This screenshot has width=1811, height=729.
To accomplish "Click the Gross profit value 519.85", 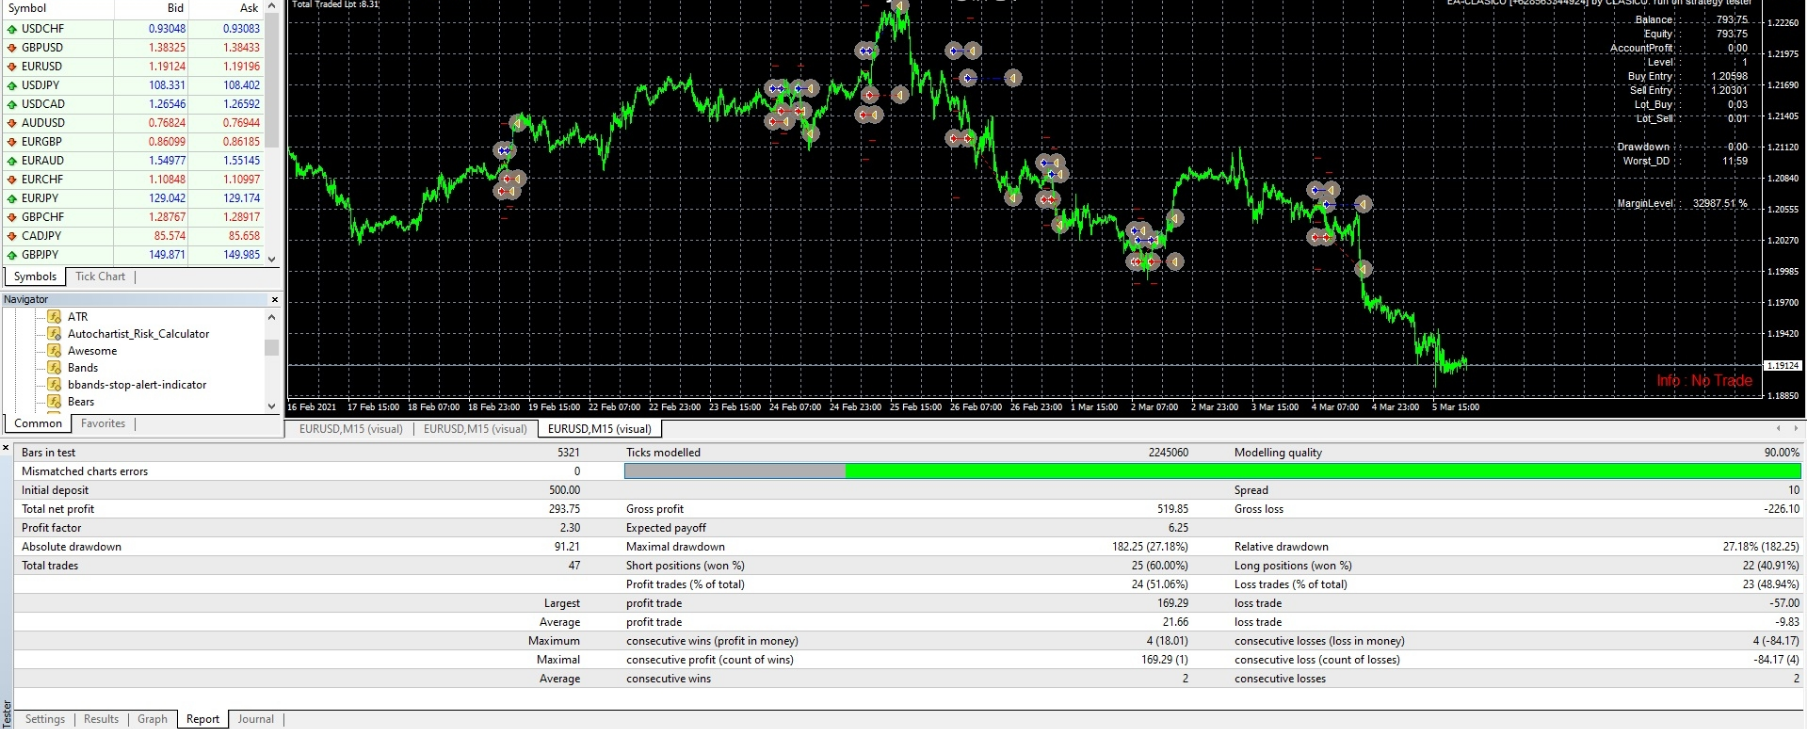I will pos(1172,509).
